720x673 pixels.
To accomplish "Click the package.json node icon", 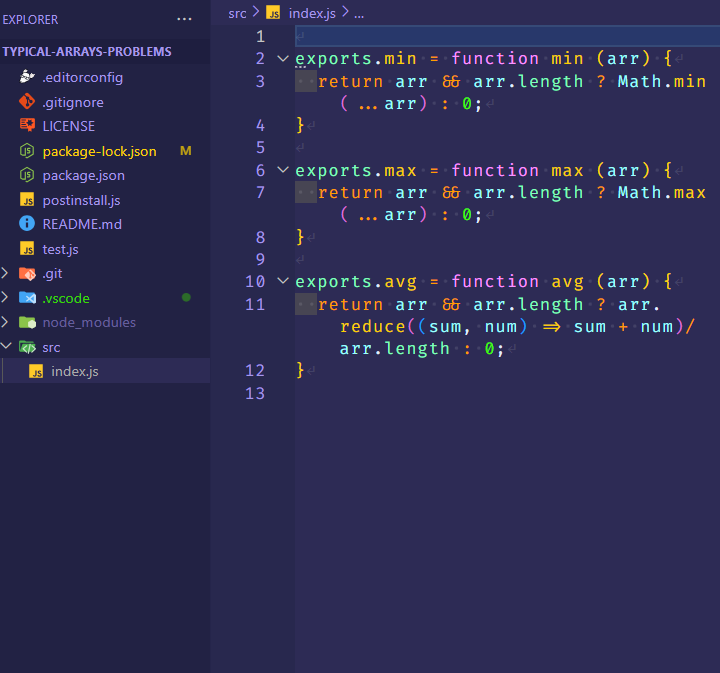I will click(27, 175).
